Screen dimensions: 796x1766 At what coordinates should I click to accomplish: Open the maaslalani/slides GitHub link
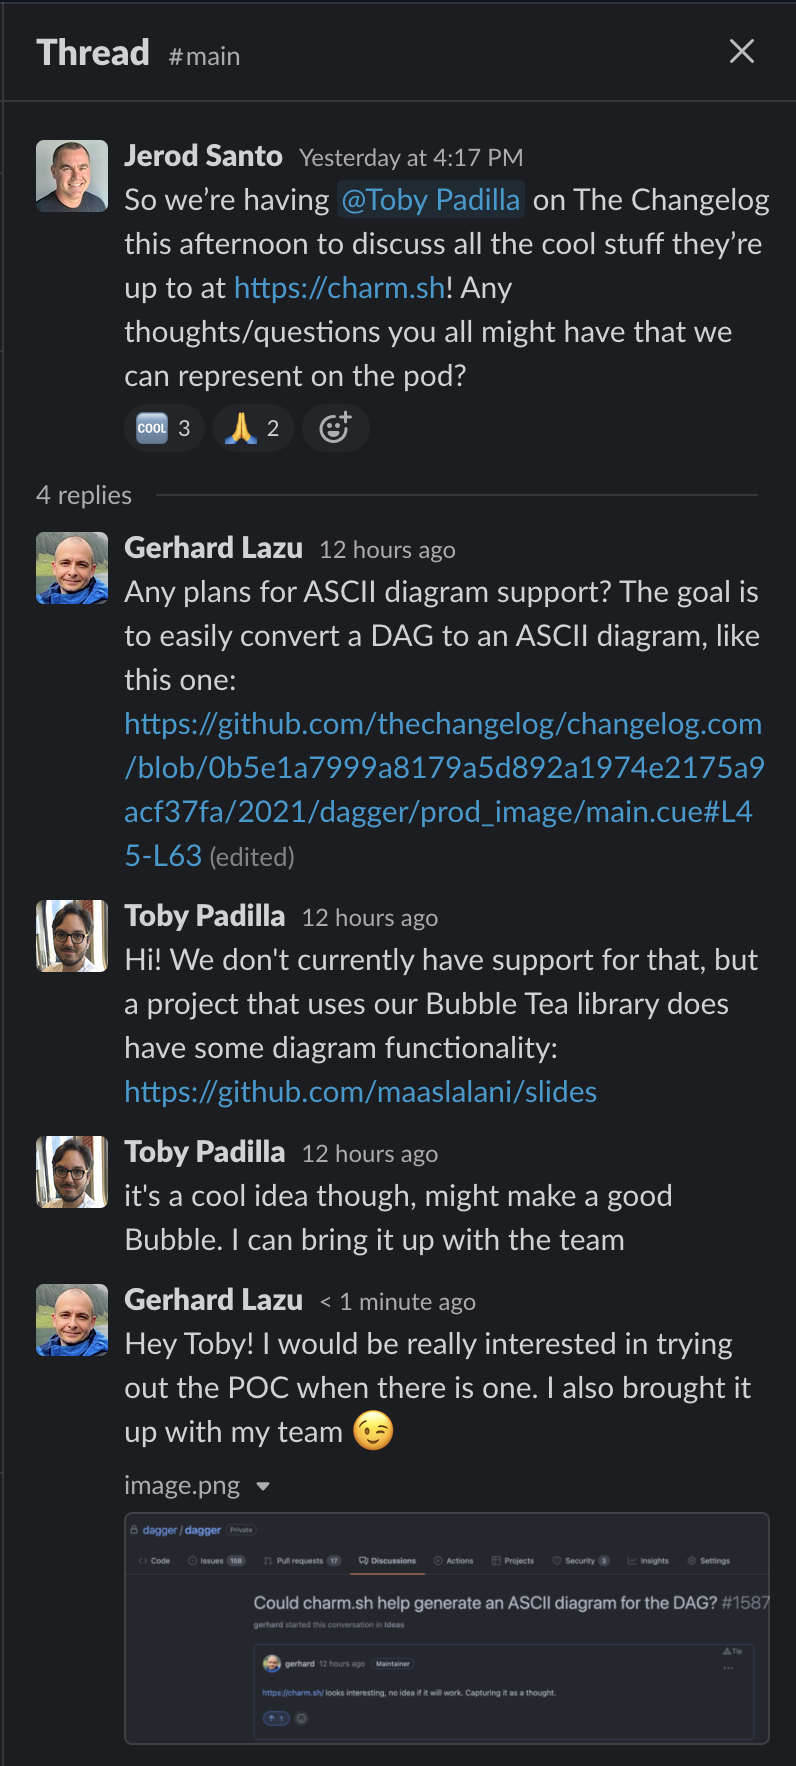[x=360, y=1091]
